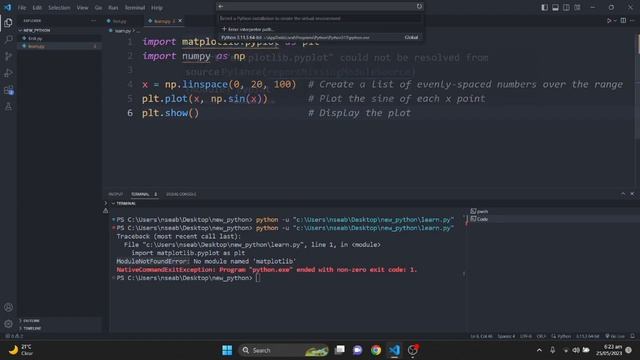Open the Terminal menu

point(135,7)
